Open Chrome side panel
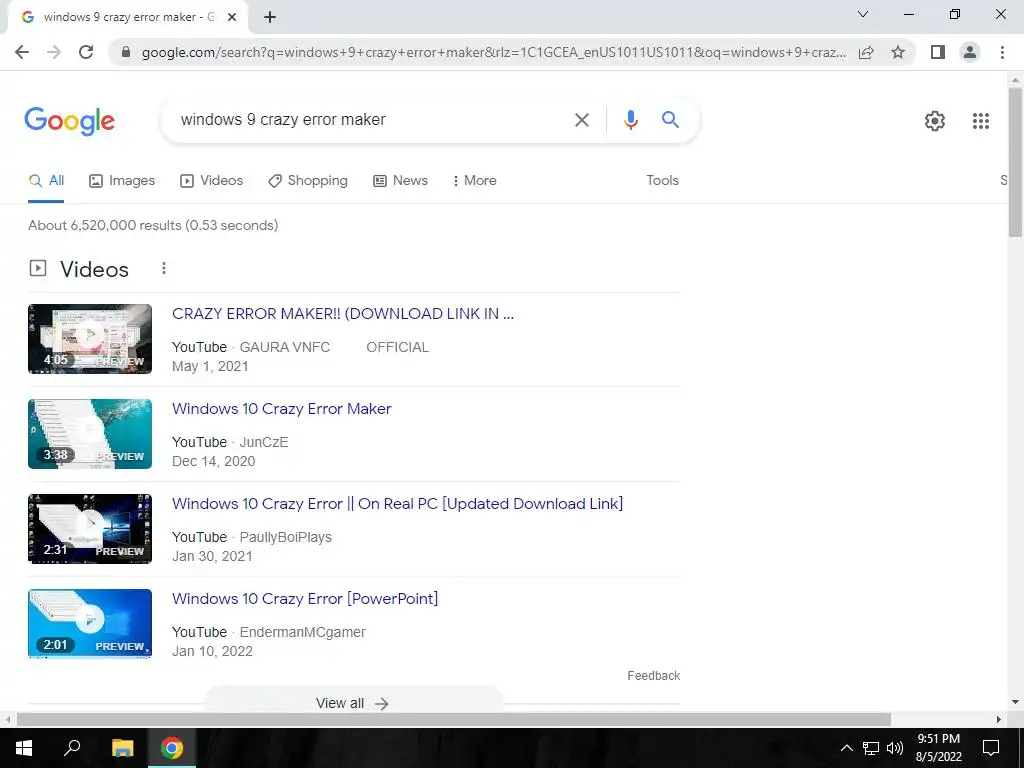Screen dimensions: 1024x768 [938, 52]
